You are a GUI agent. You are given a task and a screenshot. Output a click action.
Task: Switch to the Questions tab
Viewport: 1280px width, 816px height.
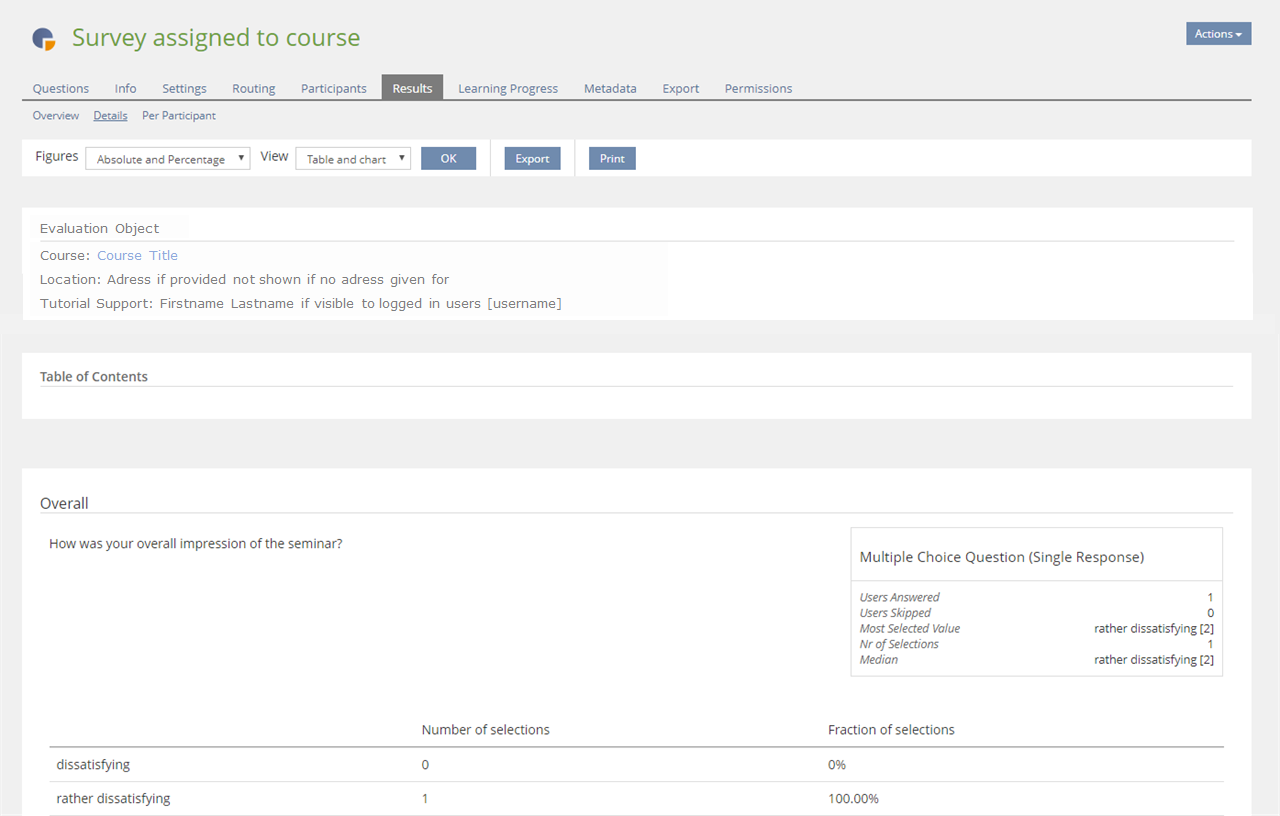(x=61, y=89)
